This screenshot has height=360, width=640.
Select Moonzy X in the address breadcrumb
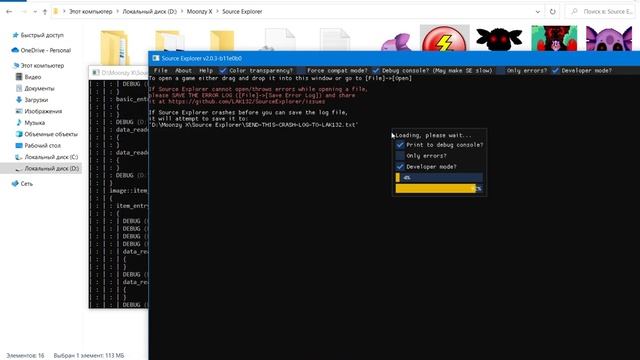199,12
